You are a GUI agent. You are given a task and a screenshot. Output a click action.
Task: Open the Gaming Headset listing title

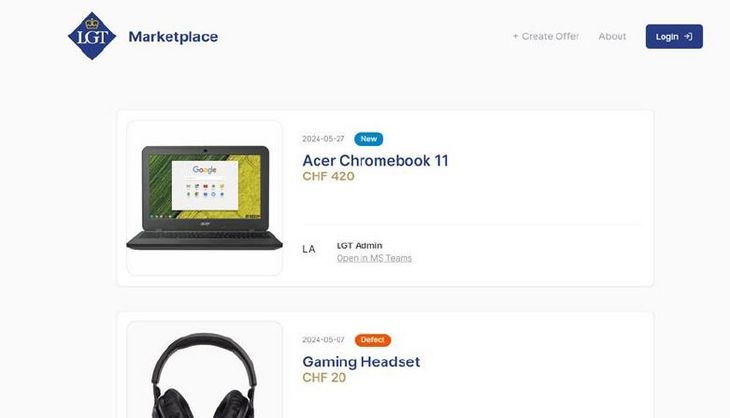(361, 362)
